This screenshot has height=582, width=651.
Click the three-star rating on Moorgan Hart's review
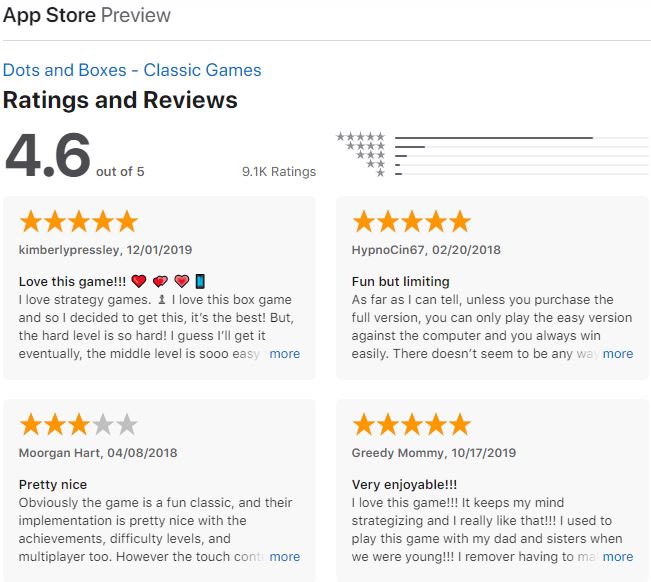tap(78, 425)
